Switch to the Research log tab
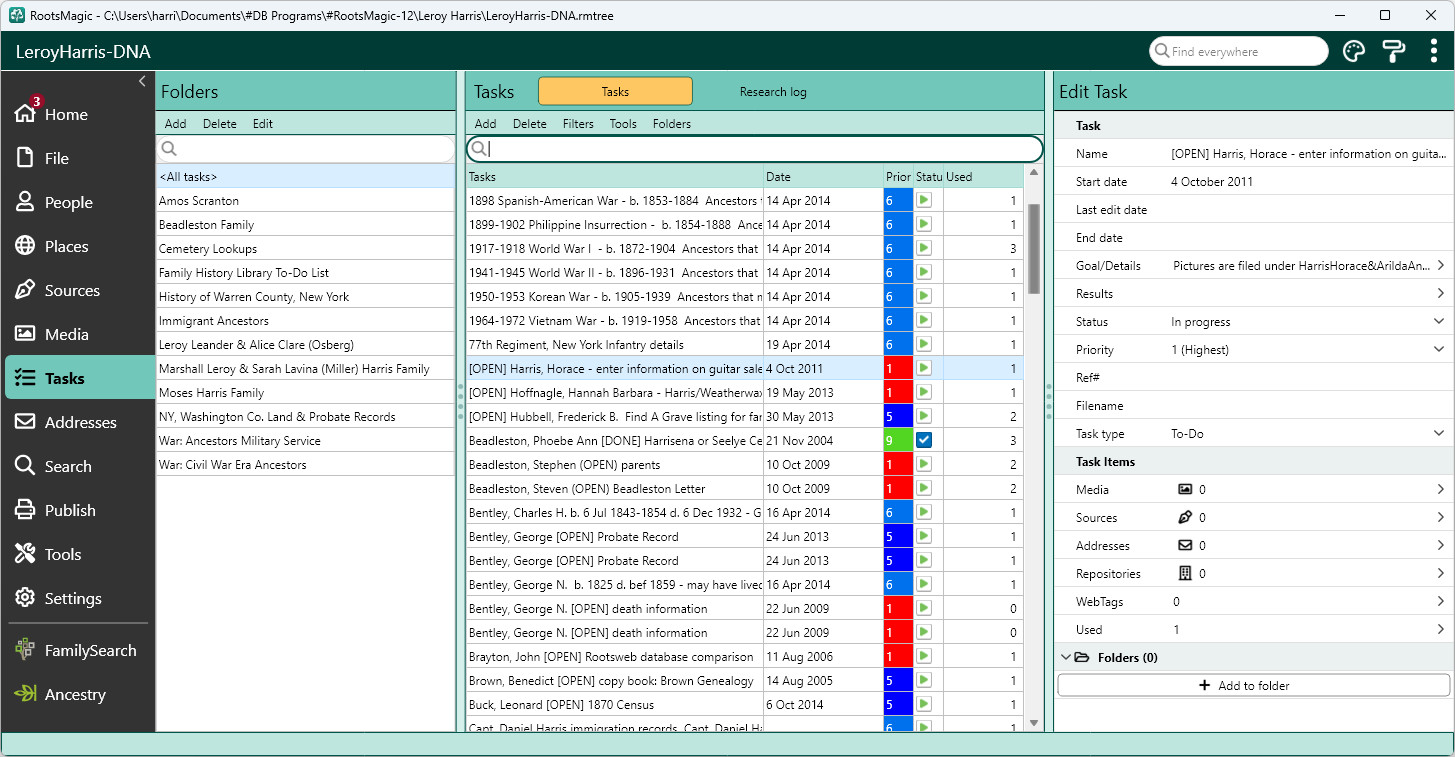The width and height of the screenshot is (1455, 757). [x=773, y=92]
